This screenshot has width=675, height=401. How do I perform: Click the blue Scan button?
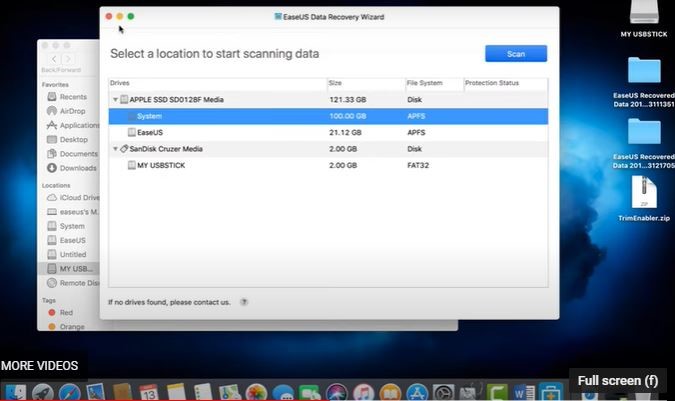(516, 54)
